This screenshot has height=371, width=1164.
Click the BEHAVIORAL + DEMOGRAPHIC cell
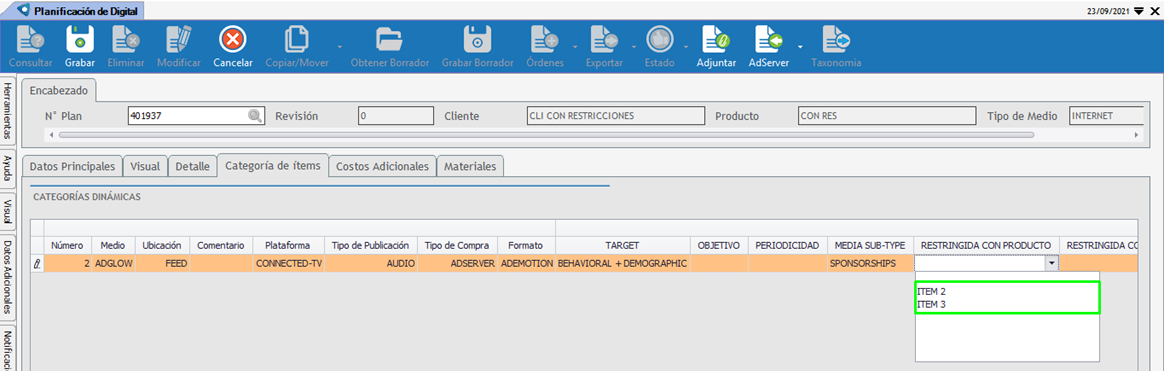[622, 263]
